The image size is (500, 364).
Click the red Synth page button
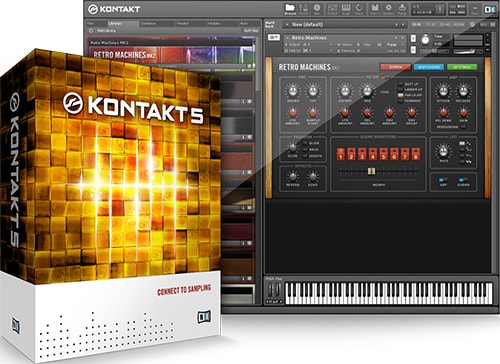(x=395, y=67)
